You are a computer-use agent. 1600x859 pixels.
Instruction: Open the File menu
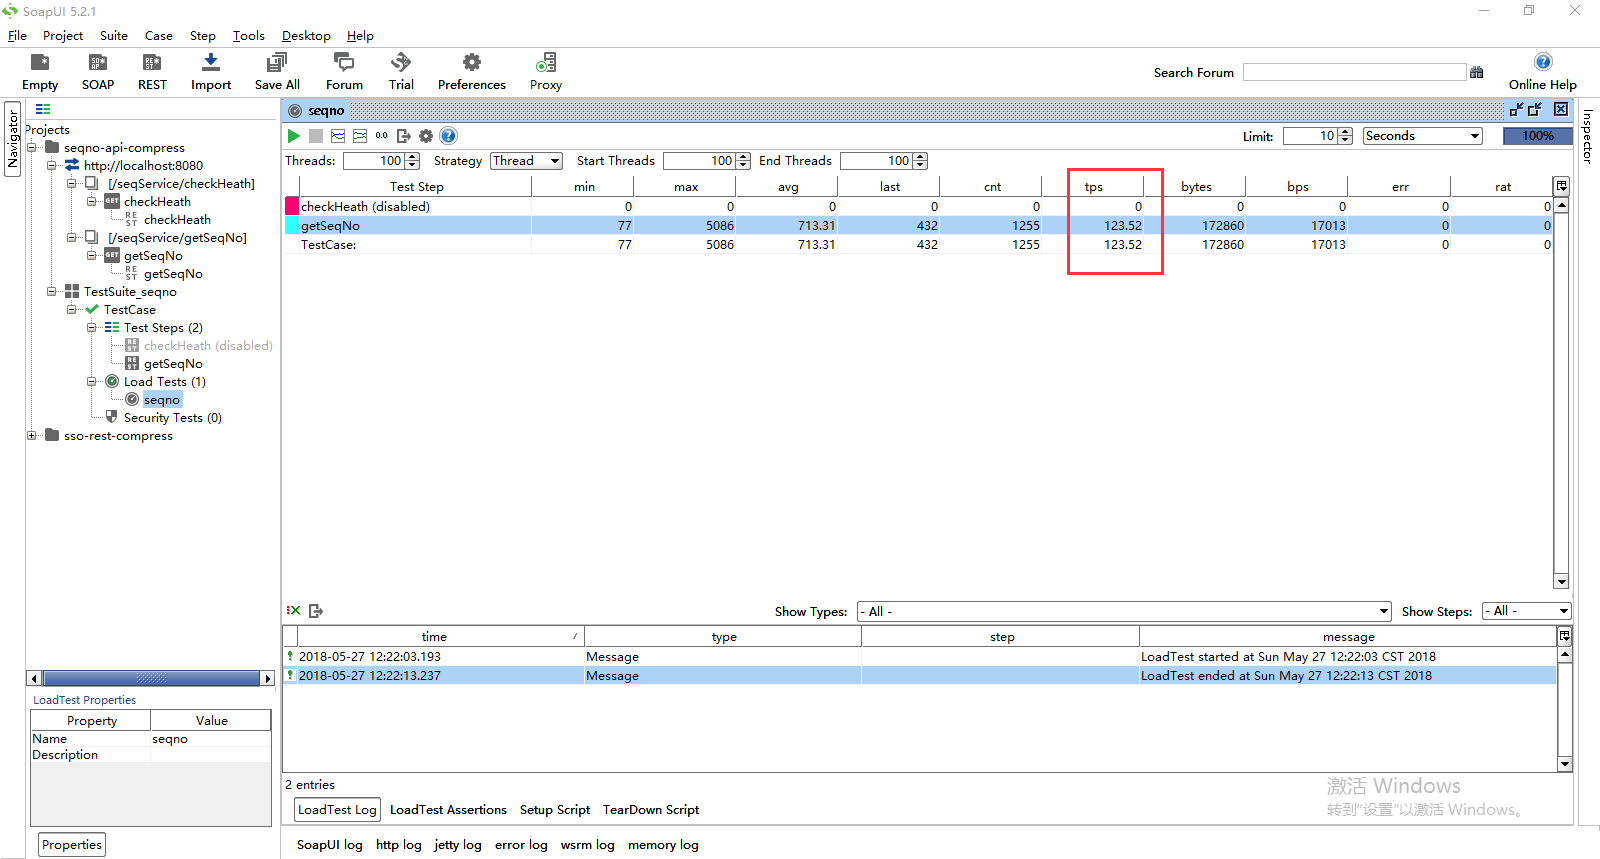pos(18,36)
